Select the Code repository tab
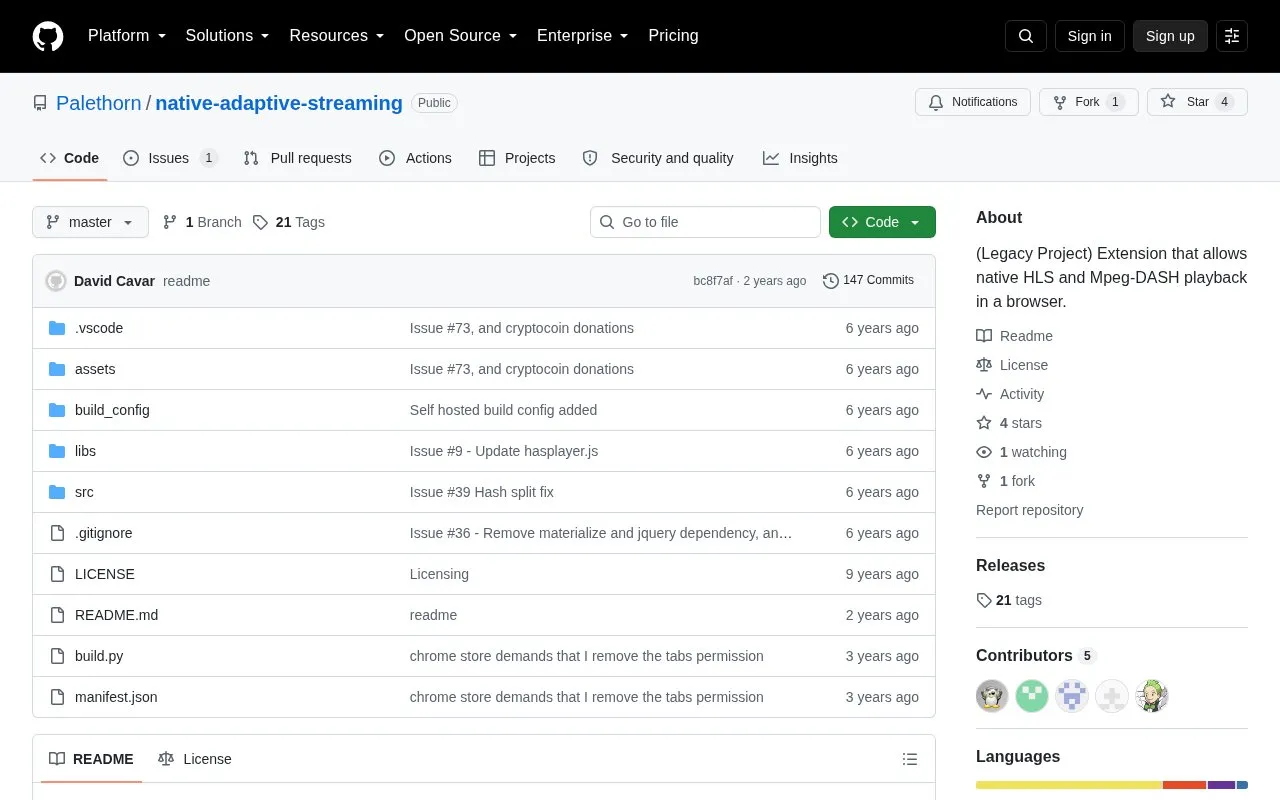The height and width of the screenshot is (800, 1280). pos(69,158)
